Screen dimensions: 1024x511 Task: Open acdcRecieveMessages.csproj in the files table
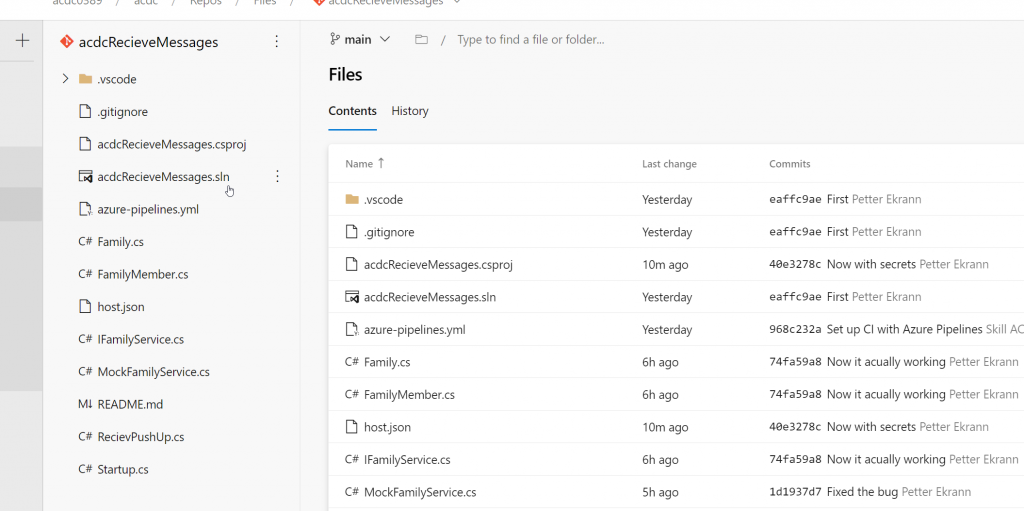[x=438, y=265]
